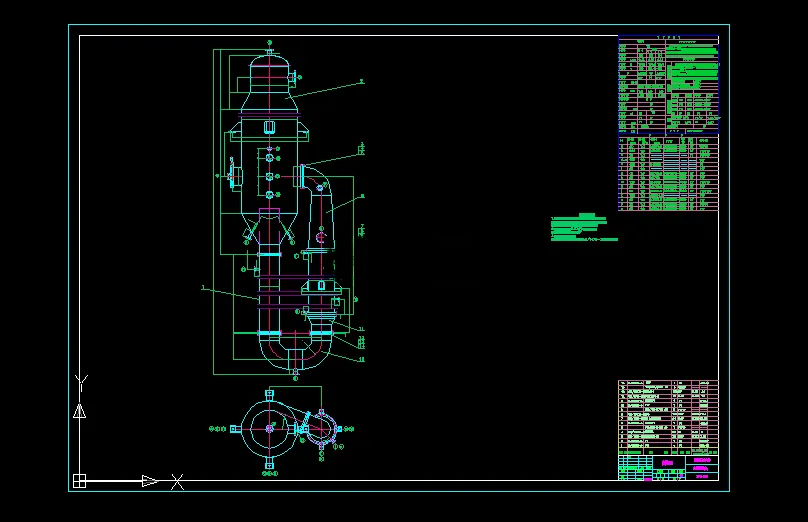Image resolution: width=808 pixels, height=522 pixels.
Task: Select the blue-bordered design data table at the top right
Action: (668, 85)
